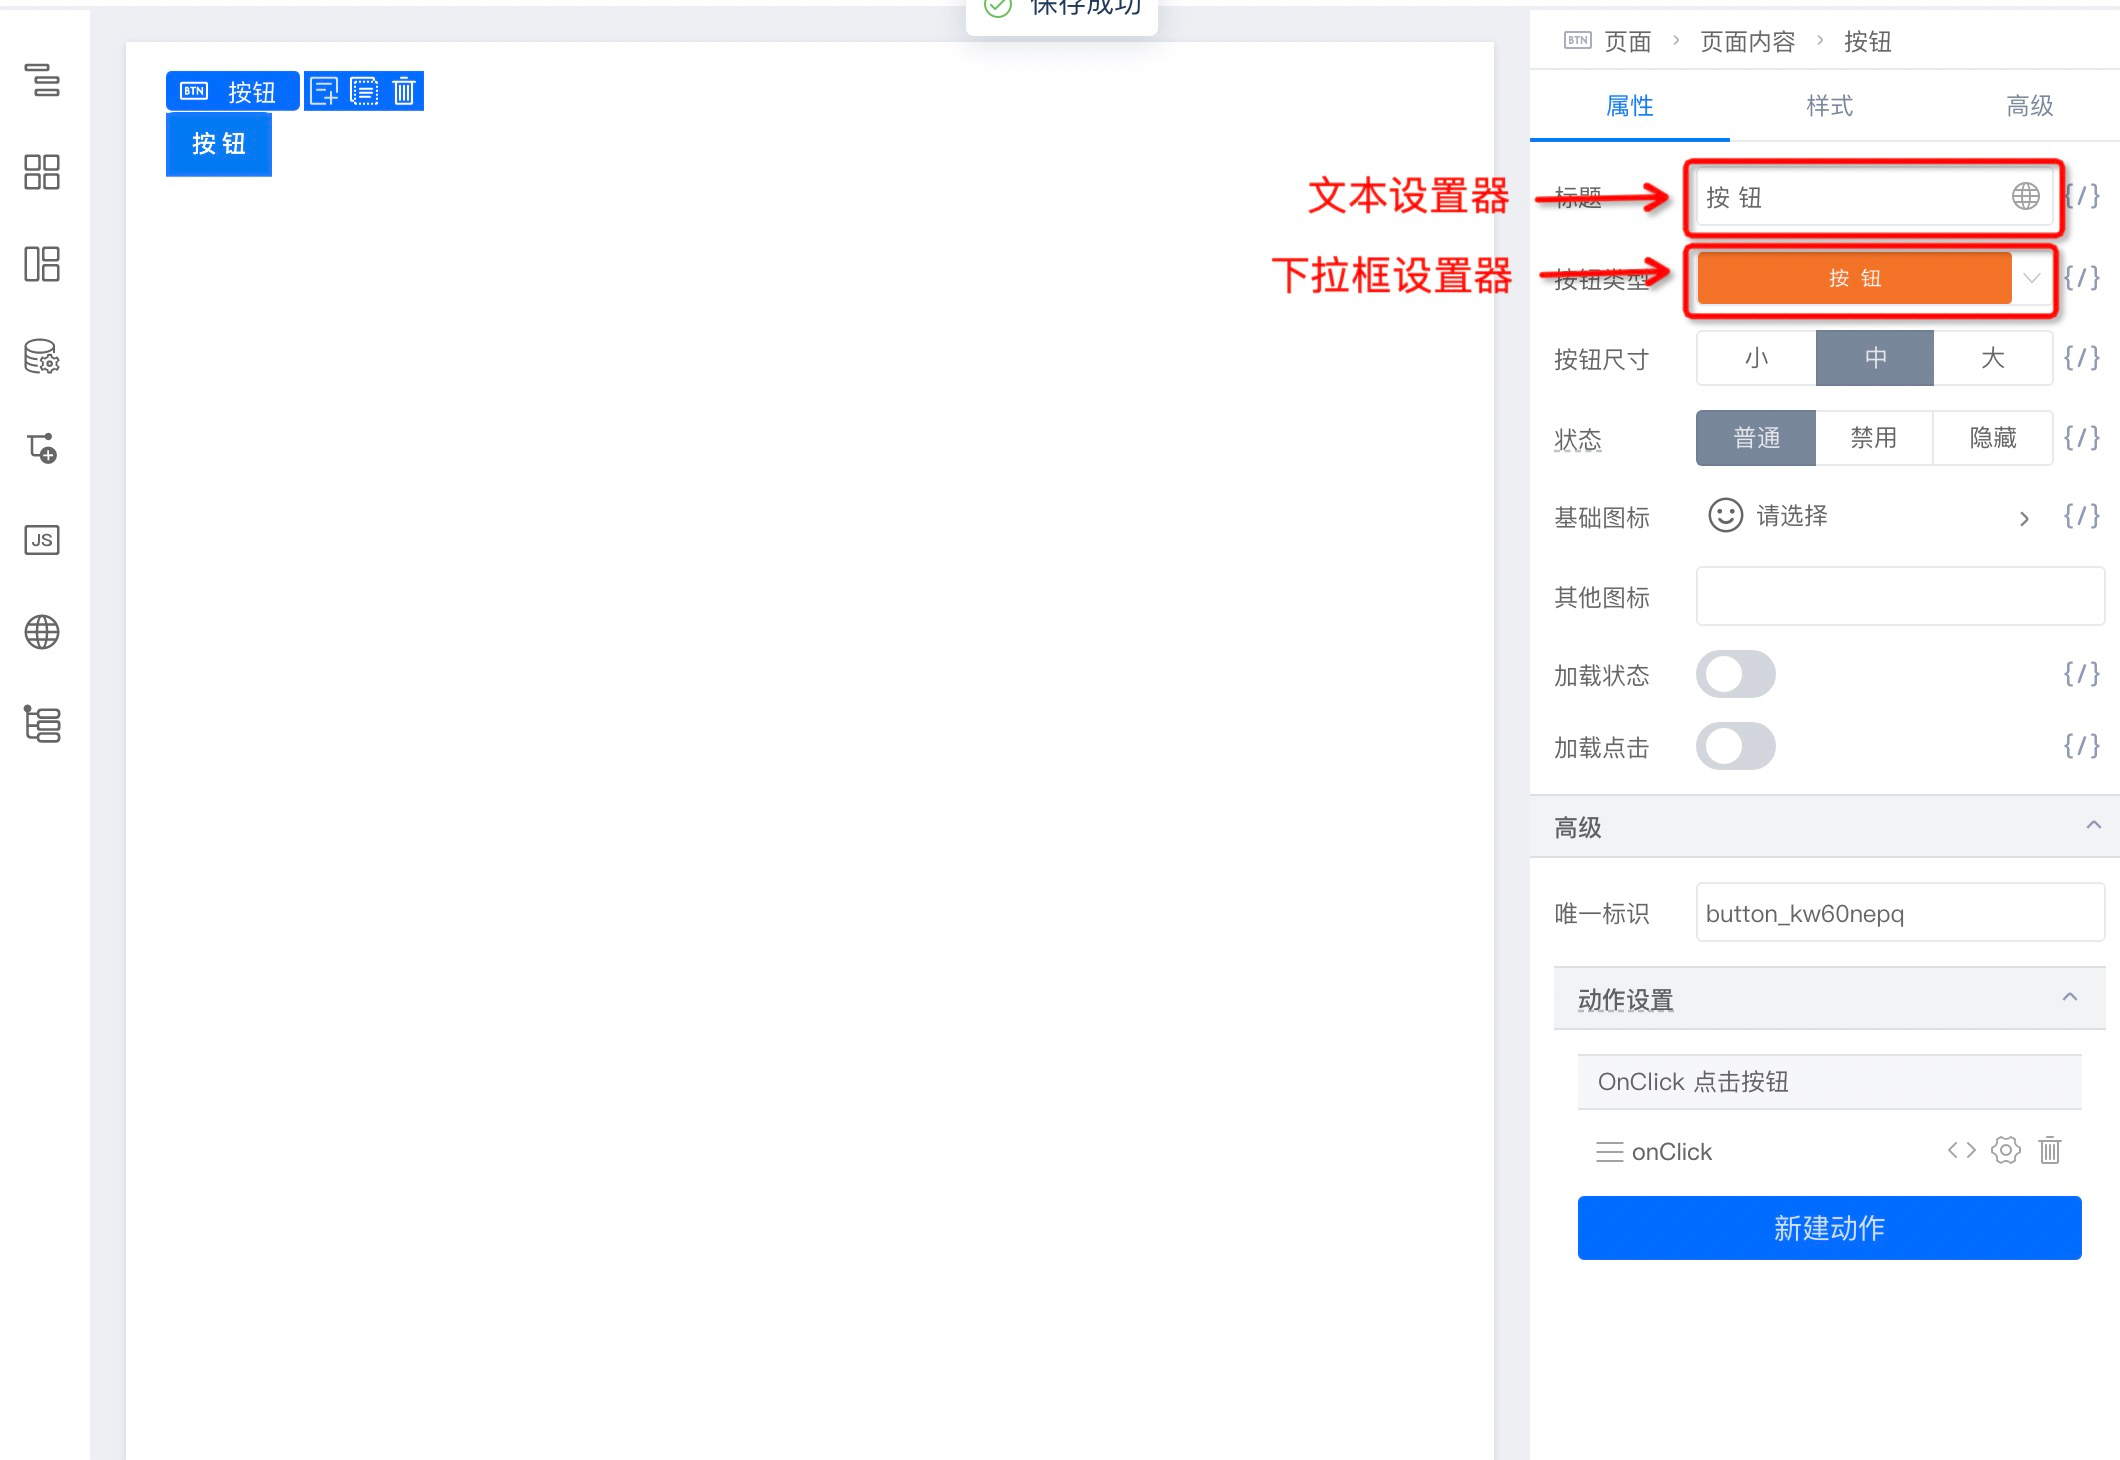2120x1460 pixels.
Task: Open the JS source panel icon
Action: point(42,540)
